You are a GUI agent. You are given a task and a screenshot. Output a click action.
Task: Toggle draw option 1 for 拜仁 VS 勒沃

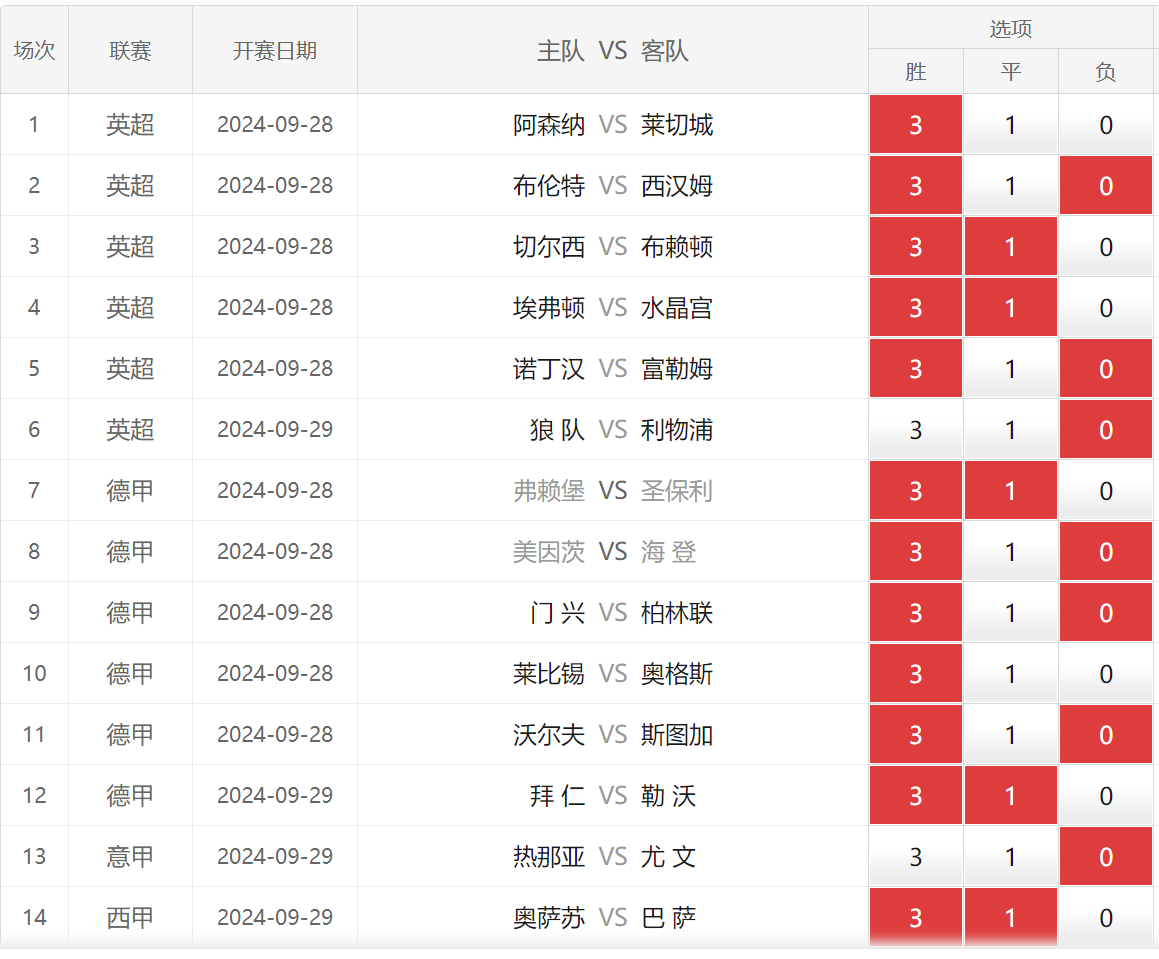1010,795
